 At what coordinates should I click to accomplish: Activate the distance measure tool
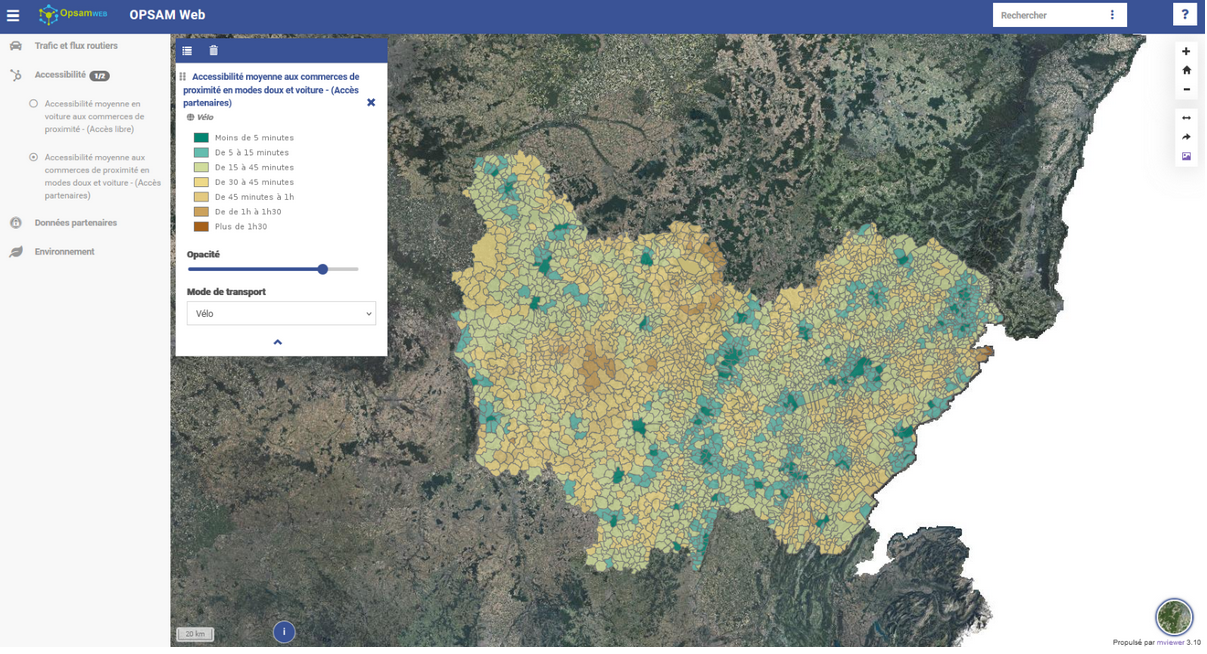click(1188, 118)
